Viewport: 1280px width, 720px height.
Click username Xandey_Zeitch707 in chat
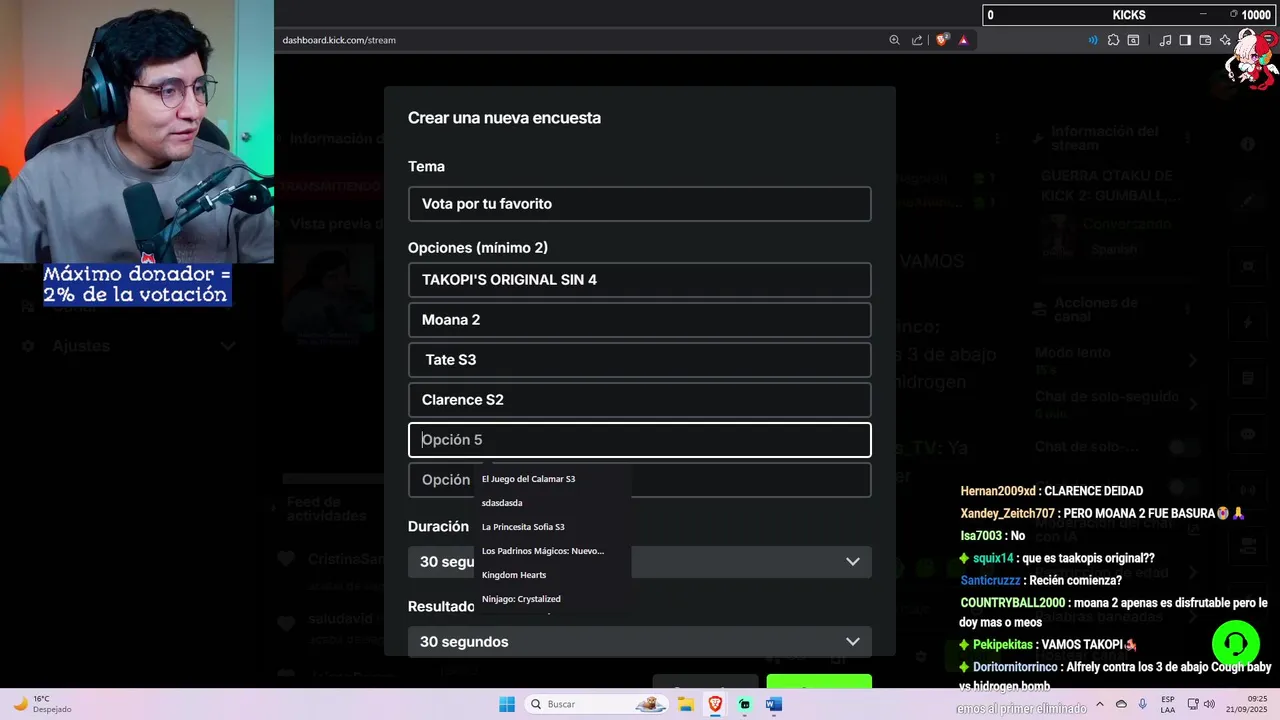point(1007,513)
